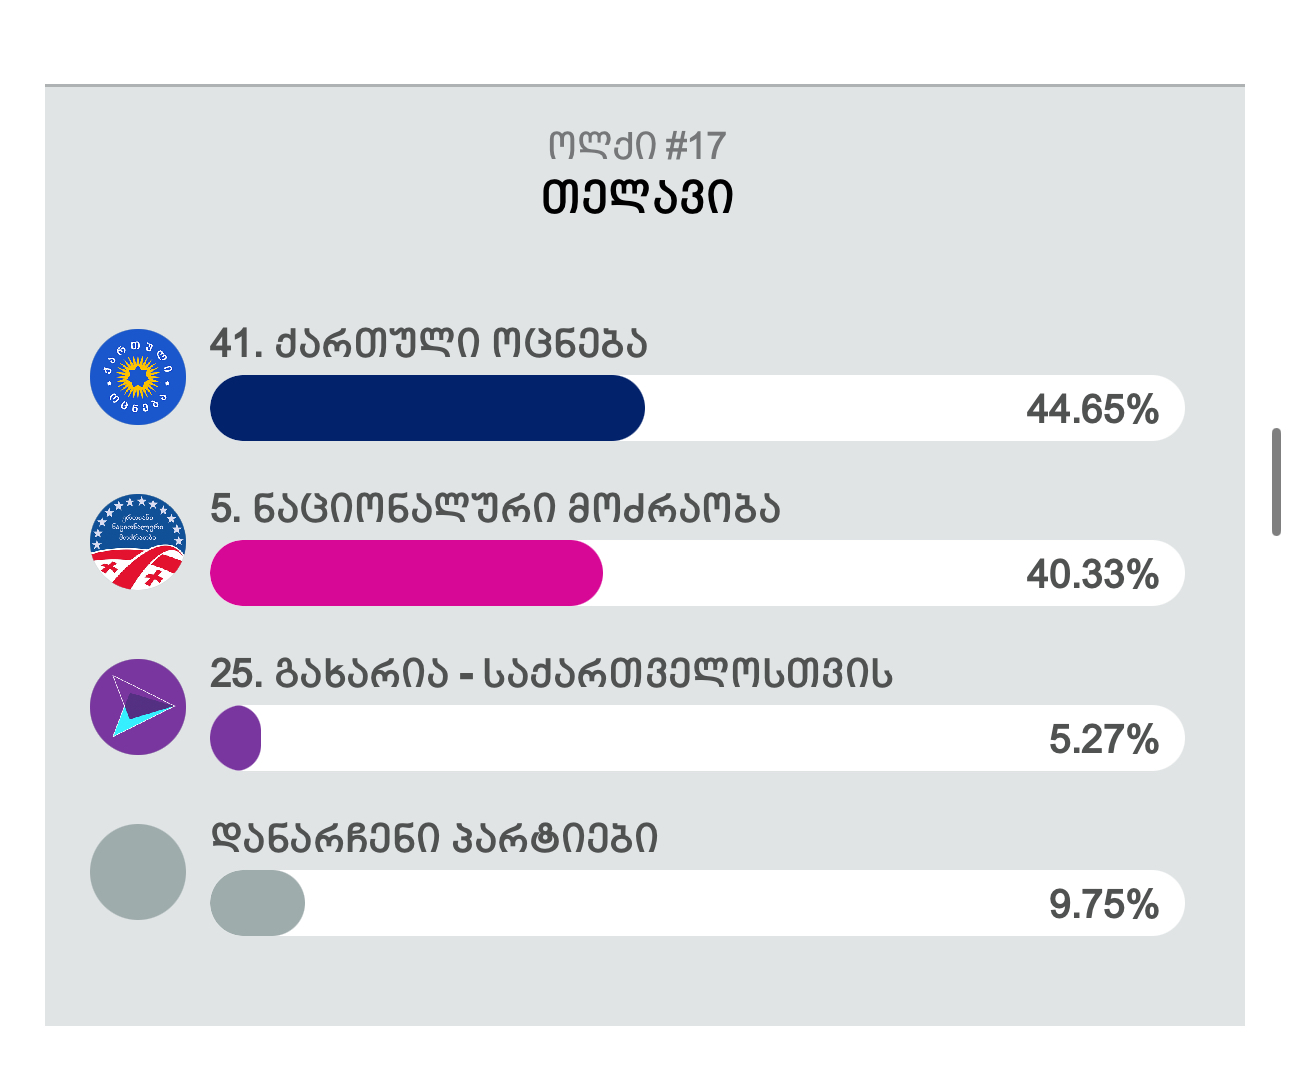
Task: Select the purple Gakharia party arrow logo
Action: (138, 707)
